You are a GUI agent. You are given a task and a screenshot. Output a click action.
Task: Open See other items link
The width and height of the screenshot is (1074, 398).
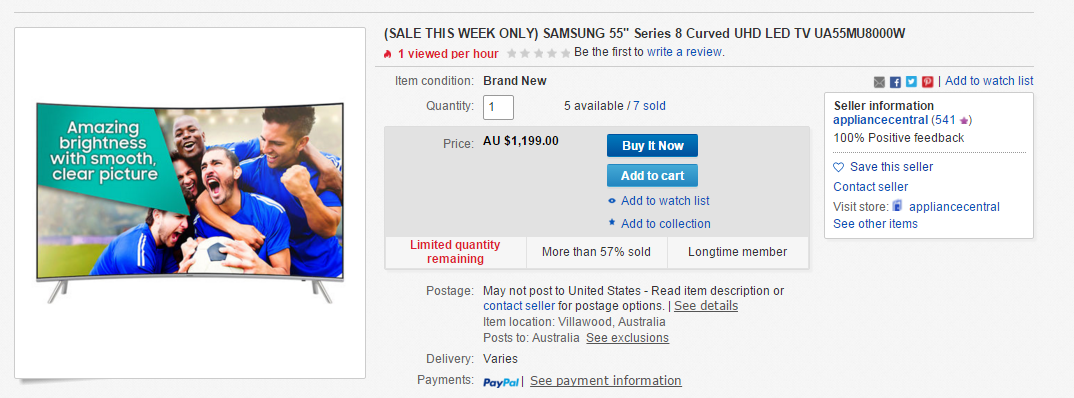[875, 223]
